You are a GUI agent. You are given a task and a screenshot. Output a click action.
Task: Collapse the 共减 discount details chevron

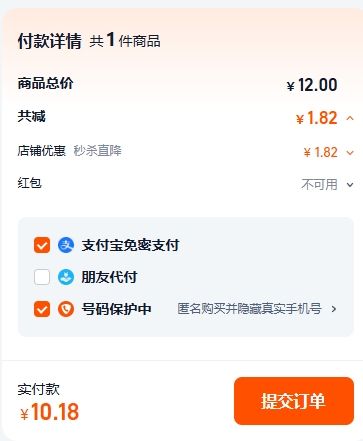pyautogui.click(x=350, y=118)
